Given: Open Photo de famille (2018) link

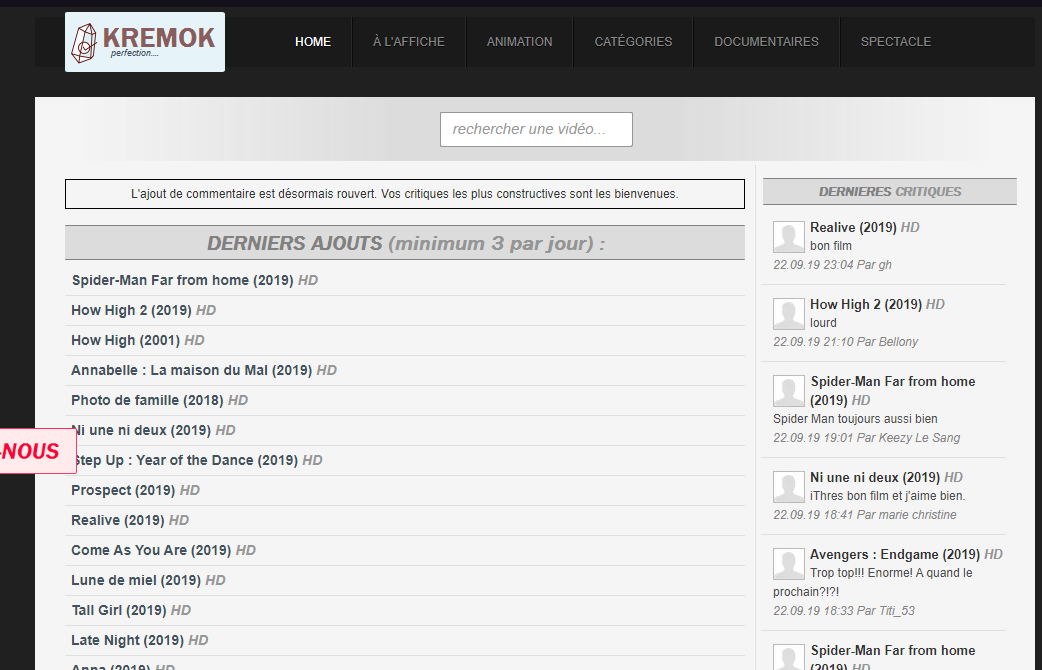Looking at the screenshot, I should click(x=159, y=400).
